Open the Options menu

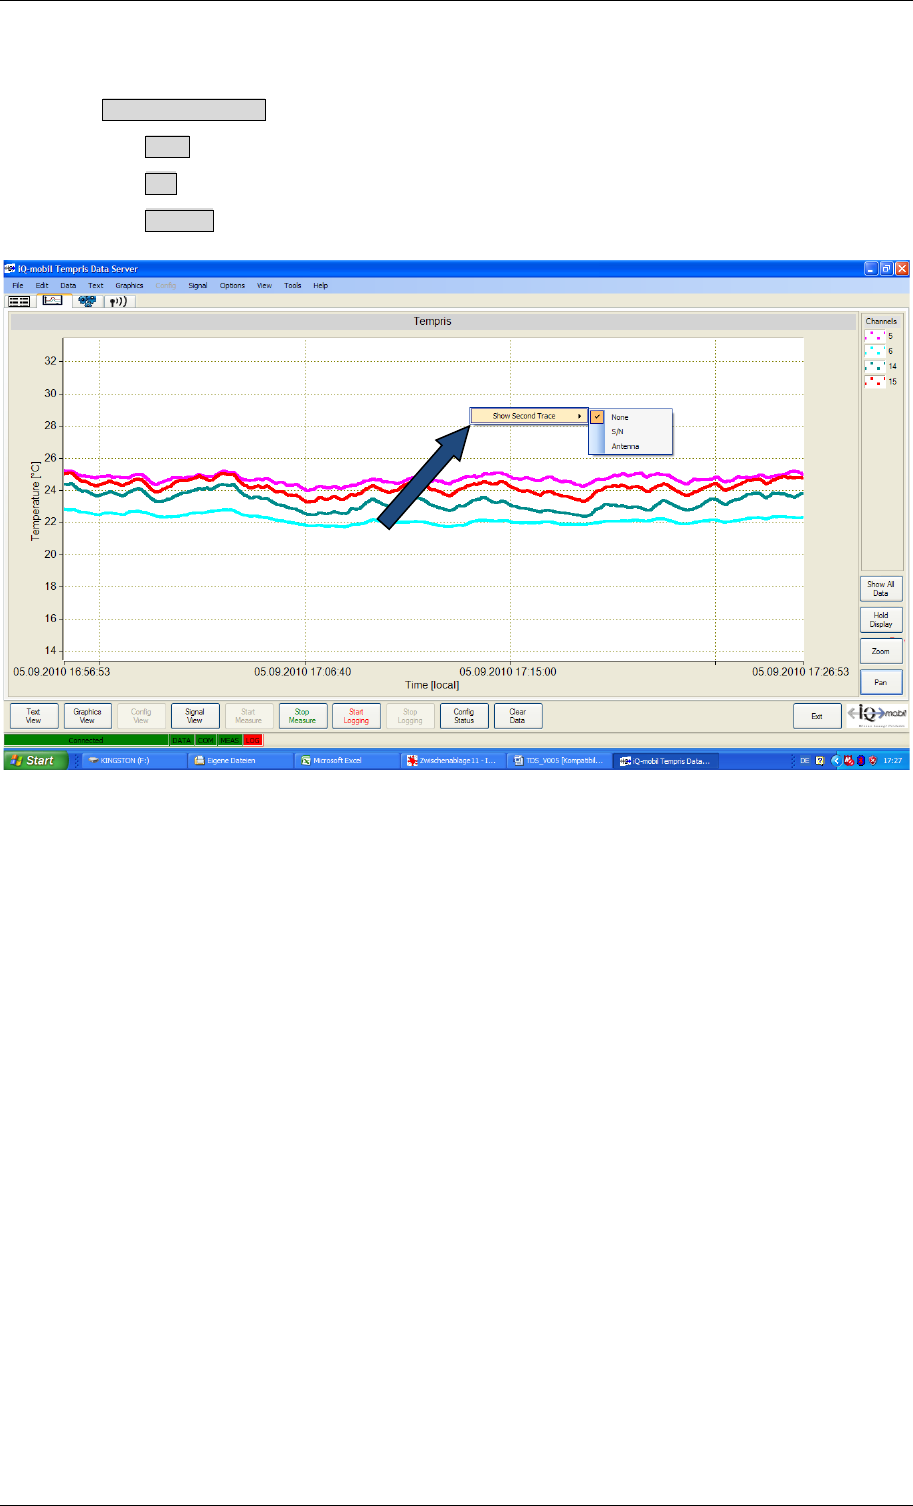[232, 285]
